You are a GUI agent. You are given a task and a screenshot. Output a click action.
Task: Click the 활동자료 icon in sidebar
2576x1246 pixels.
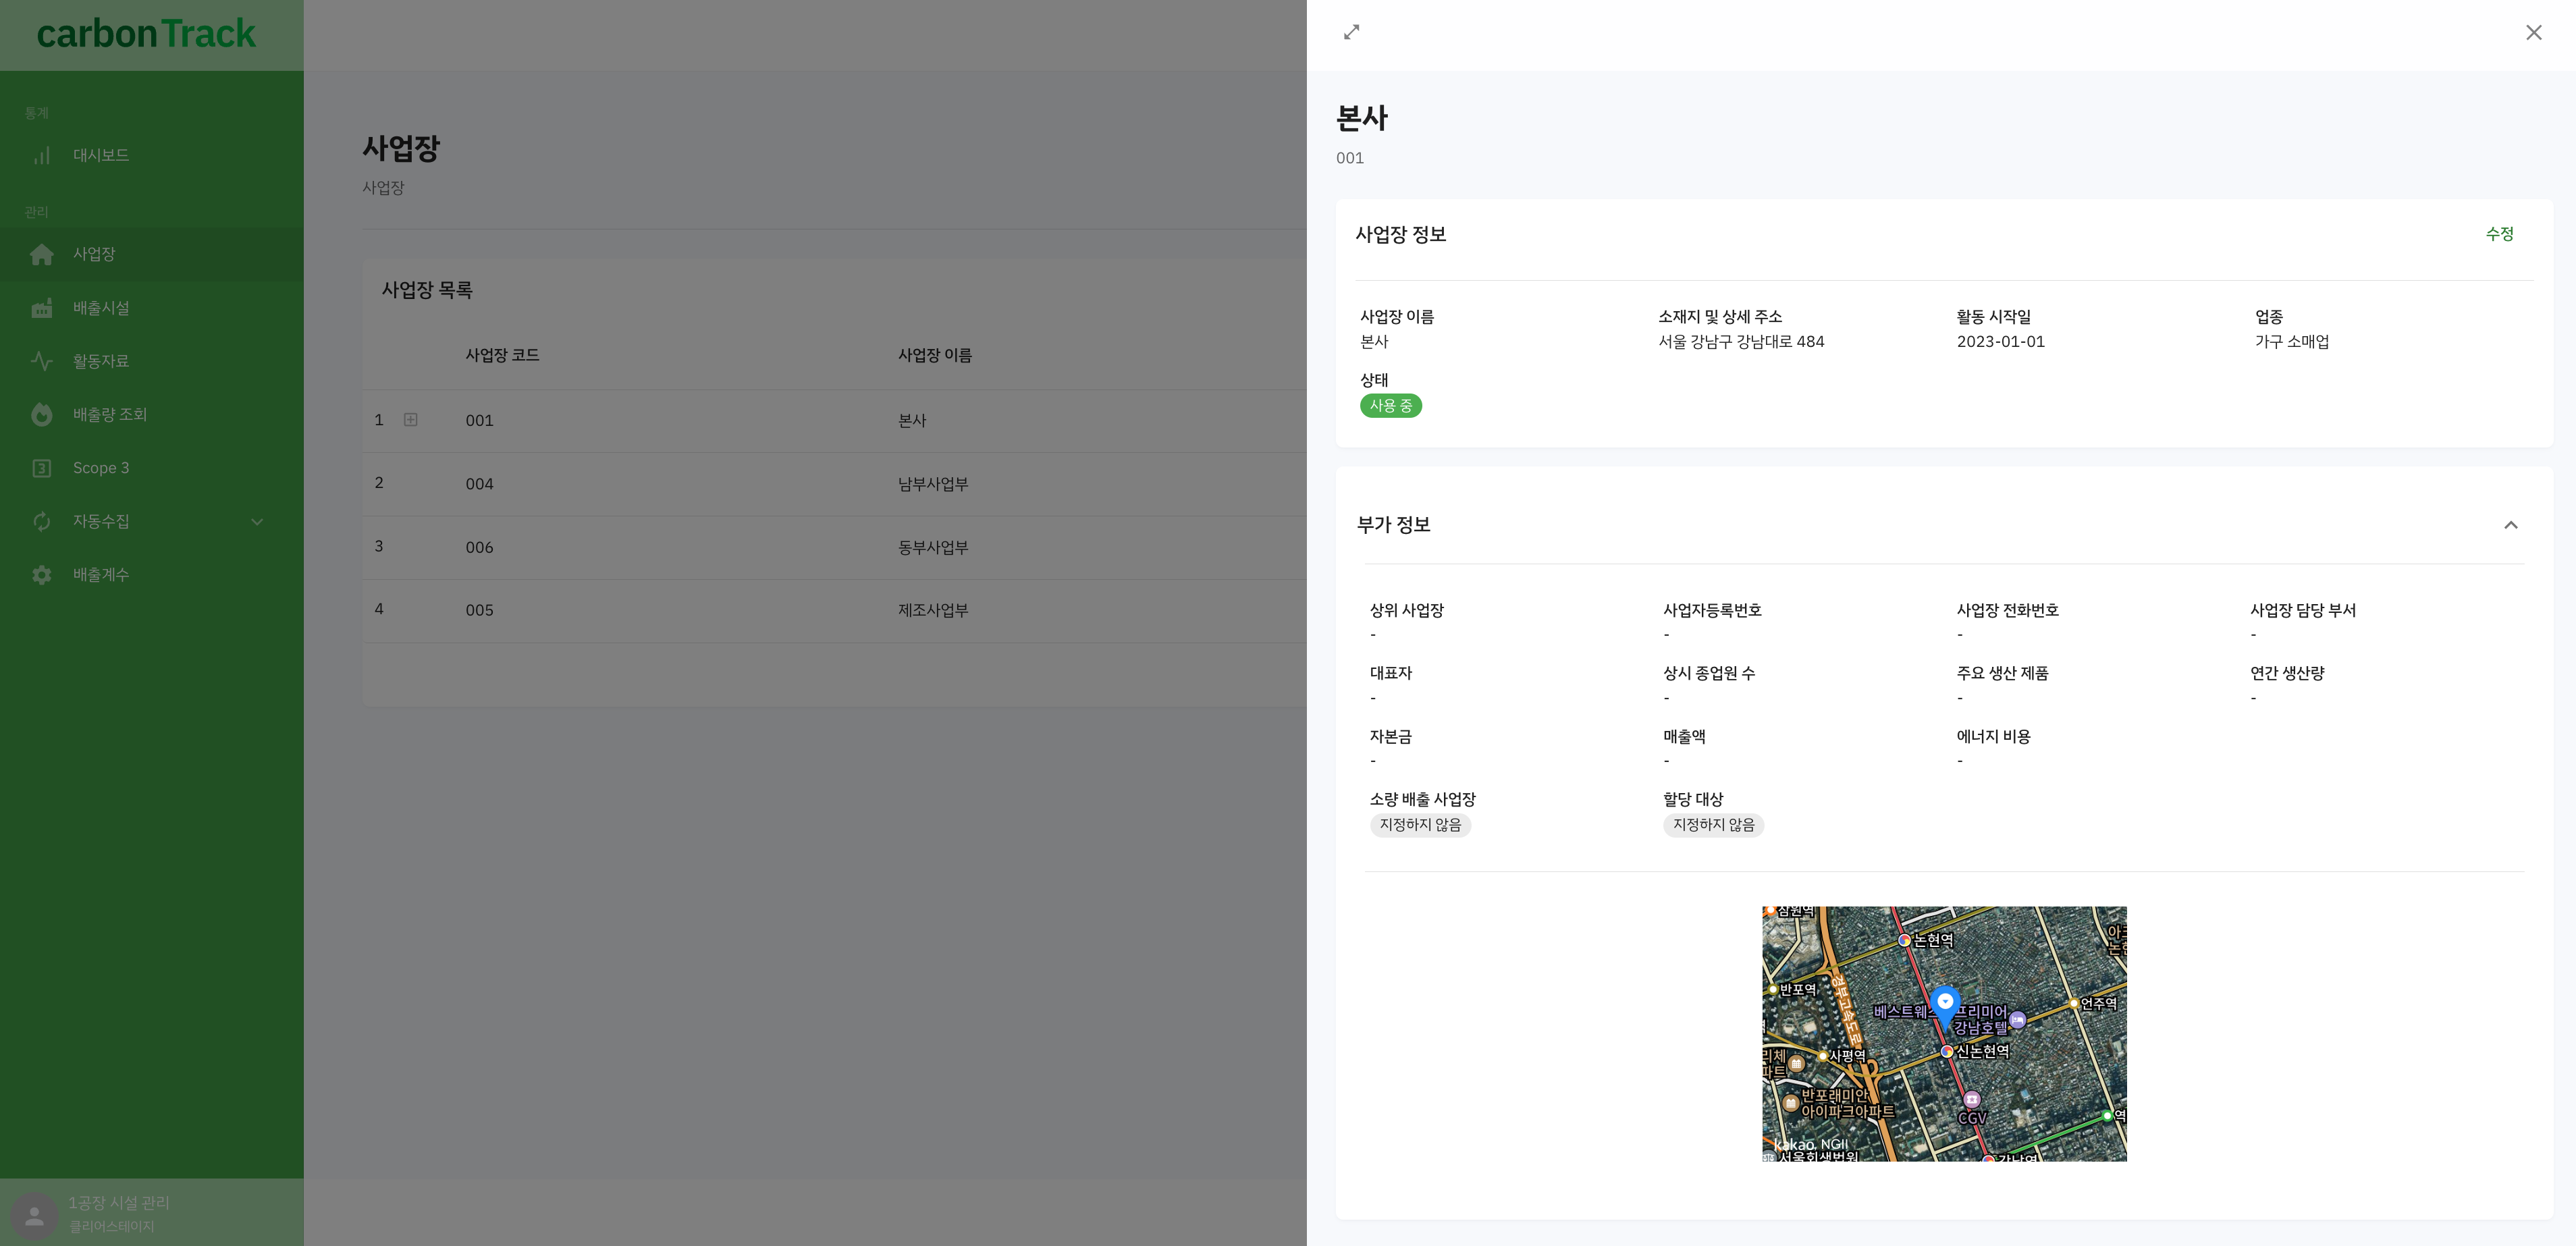click(41, 361)
